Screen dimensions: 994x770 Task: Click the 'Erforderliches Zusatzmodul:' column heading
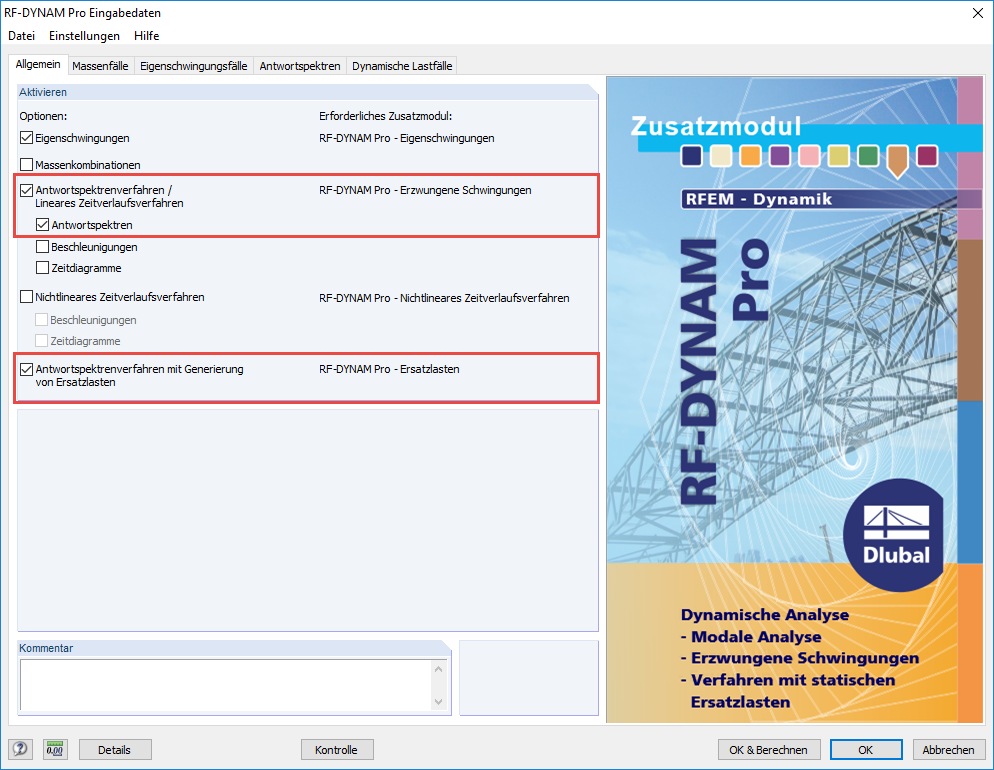click(385, 116)
